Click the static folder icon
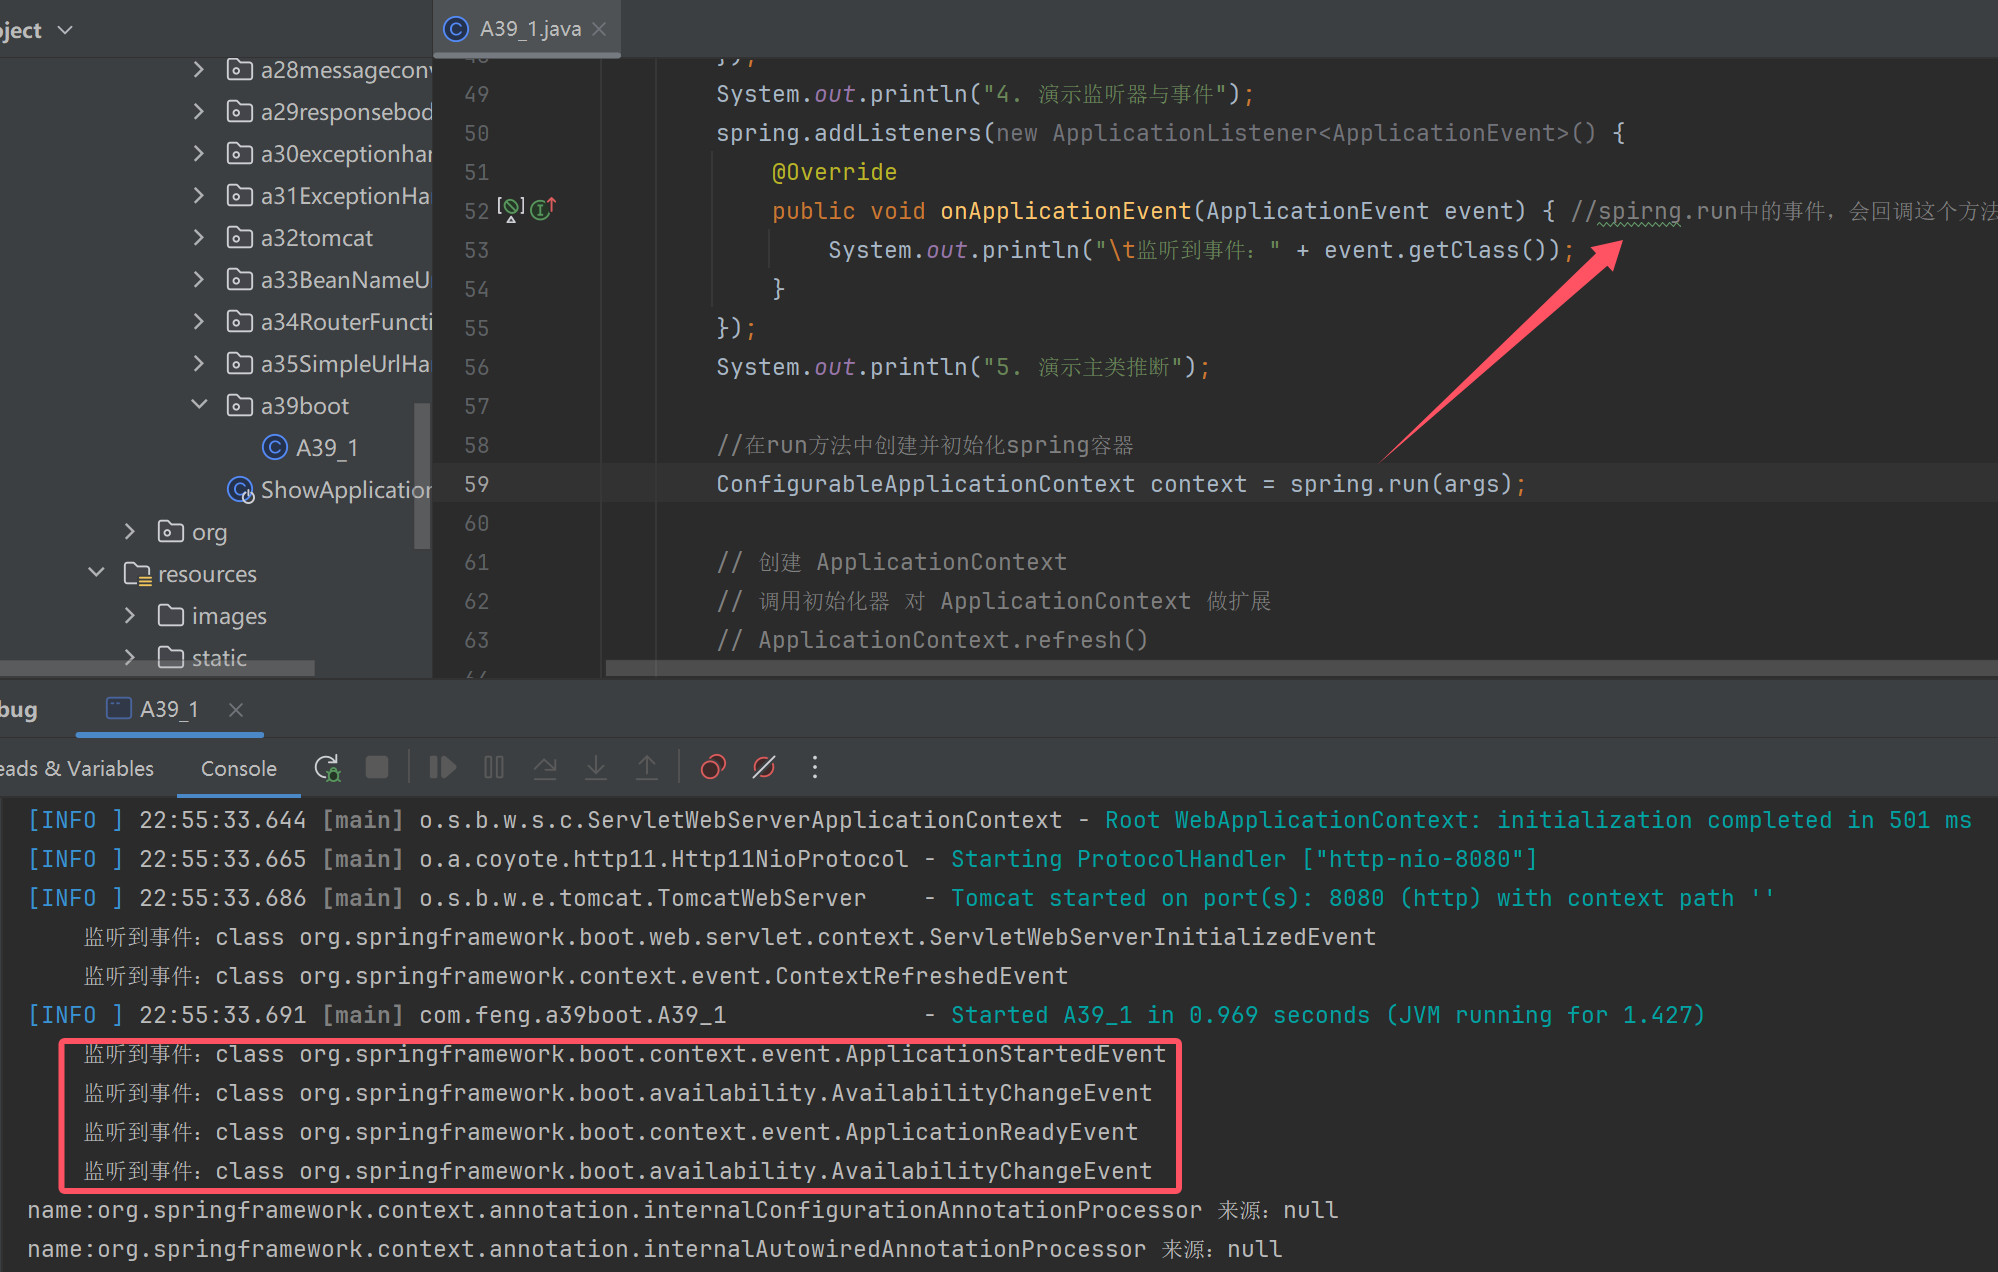The height and width of the screenshot is (1272, 1998). click(x=171, y=657)
